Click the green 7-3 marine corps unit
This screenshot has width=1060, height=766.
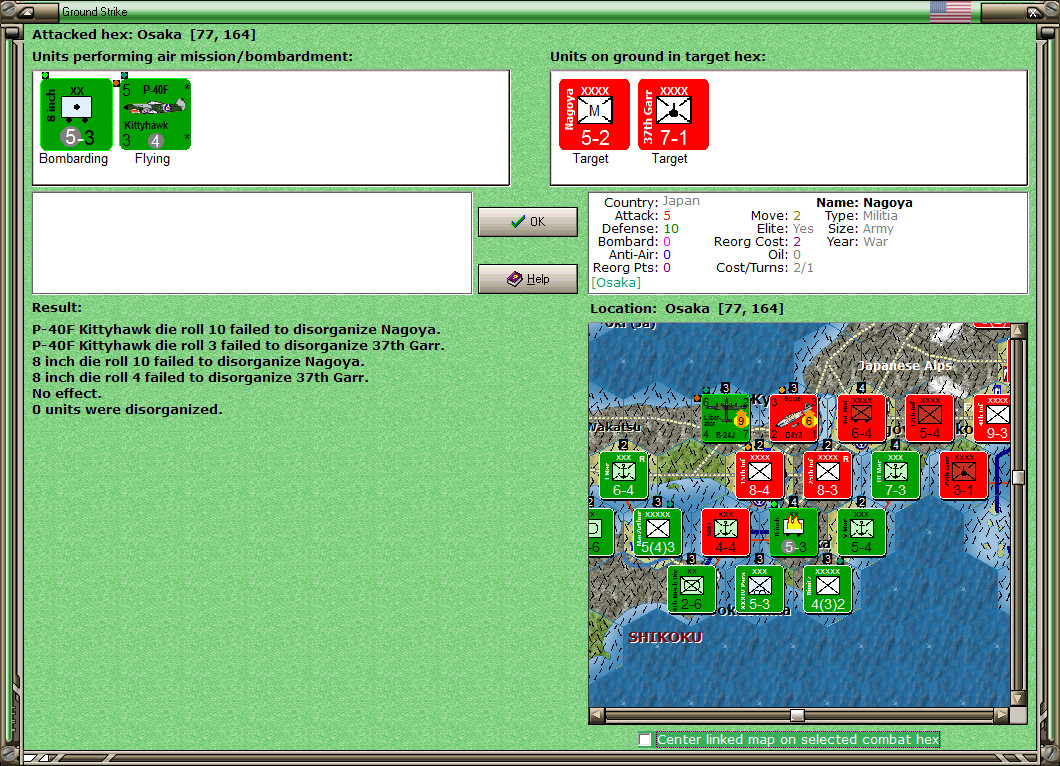[x=896, y=475]
